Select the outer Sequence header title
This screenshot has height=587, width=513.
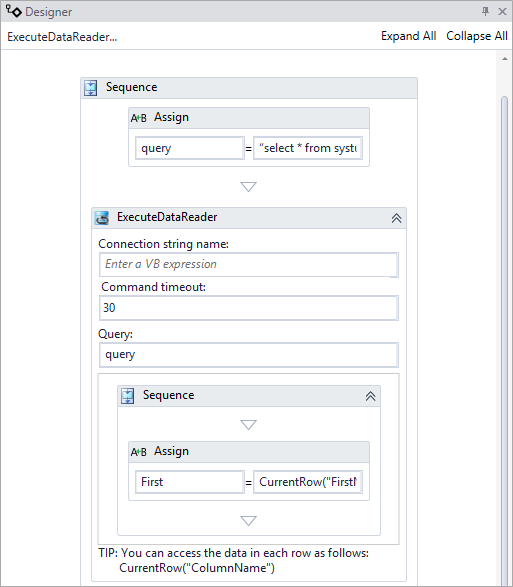(131, 87)
